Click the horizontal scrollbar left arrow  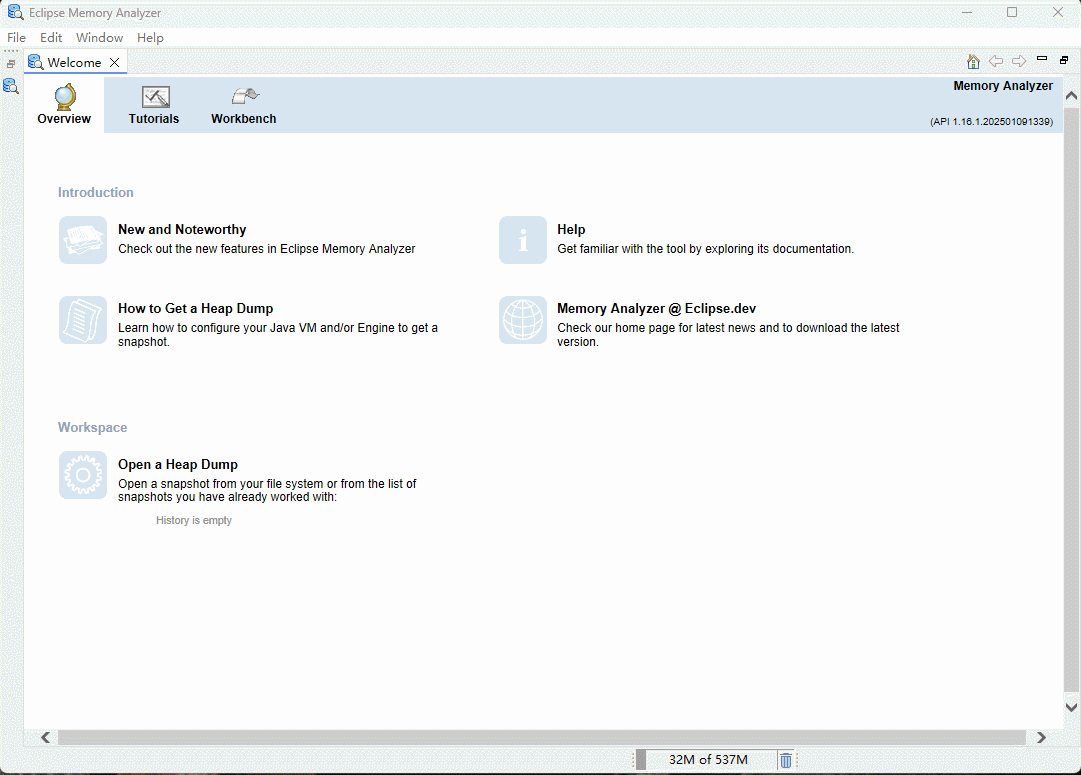(46, 738)
